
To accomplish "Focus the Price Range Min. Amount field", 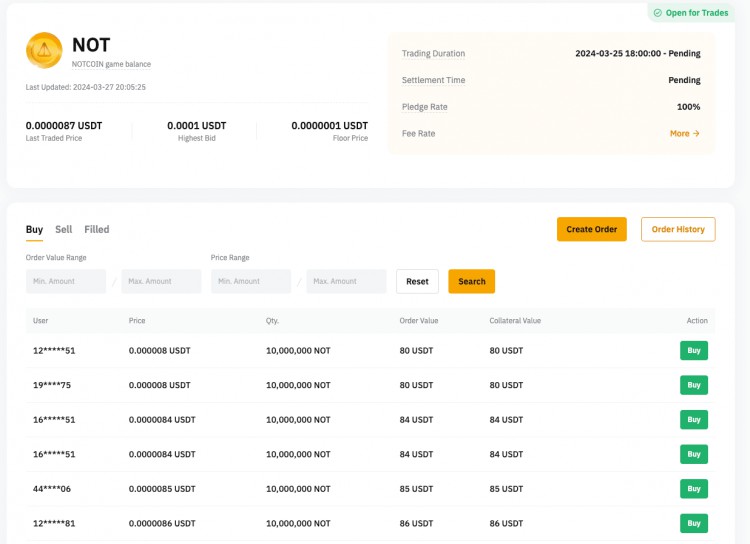I will [251, 281].
